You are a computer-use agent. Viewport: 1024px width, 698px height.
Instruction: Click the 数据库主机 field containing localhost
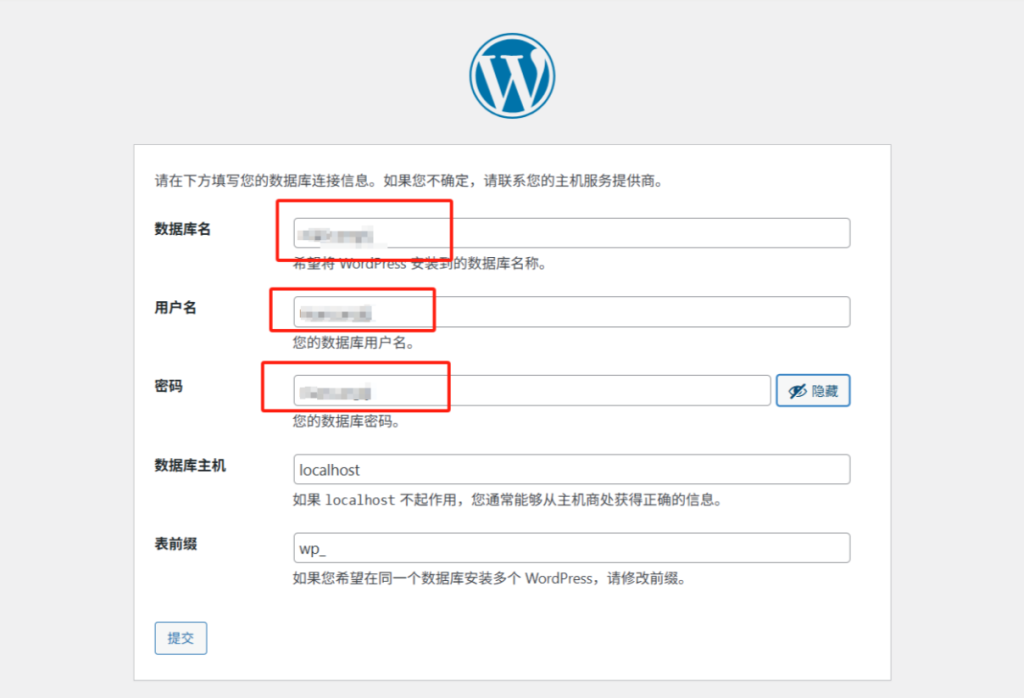click(x=571, y=470)
